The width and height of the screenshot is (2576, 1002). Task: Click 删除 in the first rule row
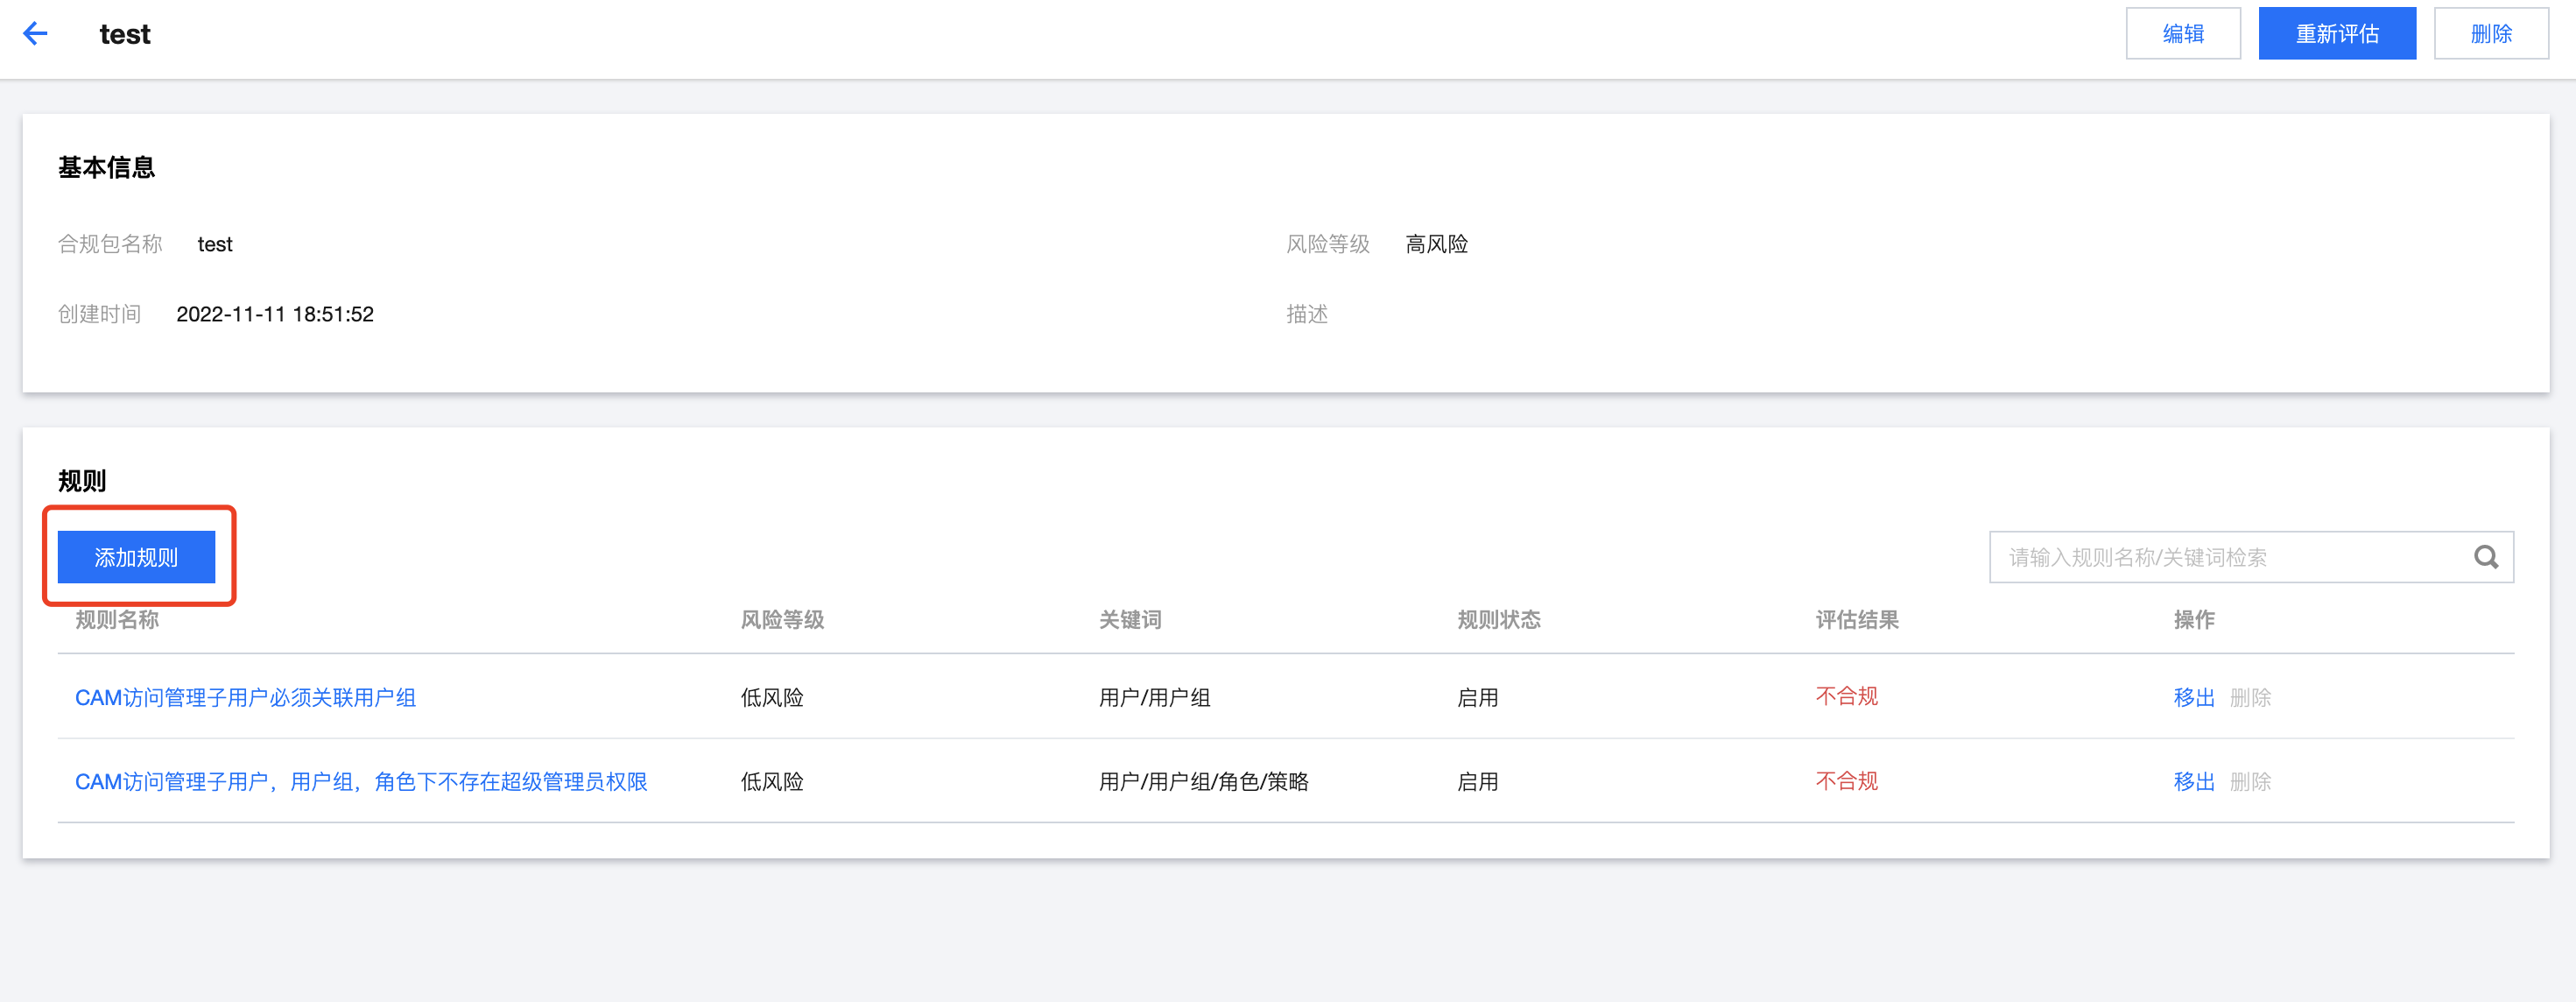[x=2250, y=697]
